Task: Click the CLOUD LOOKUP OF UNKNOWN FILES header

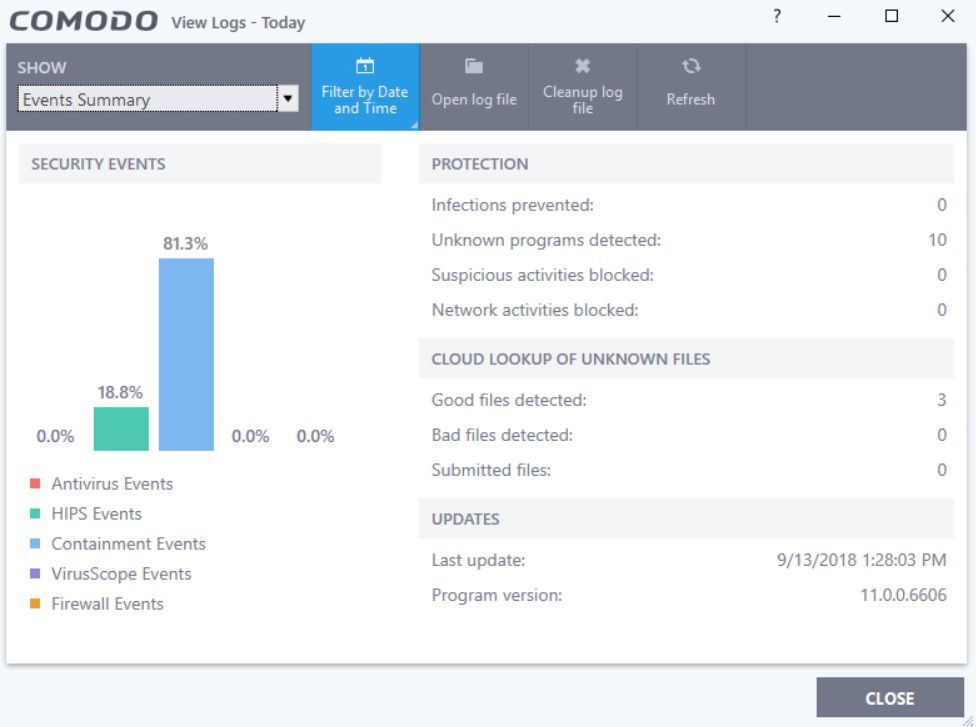Action: pos(686,359)
